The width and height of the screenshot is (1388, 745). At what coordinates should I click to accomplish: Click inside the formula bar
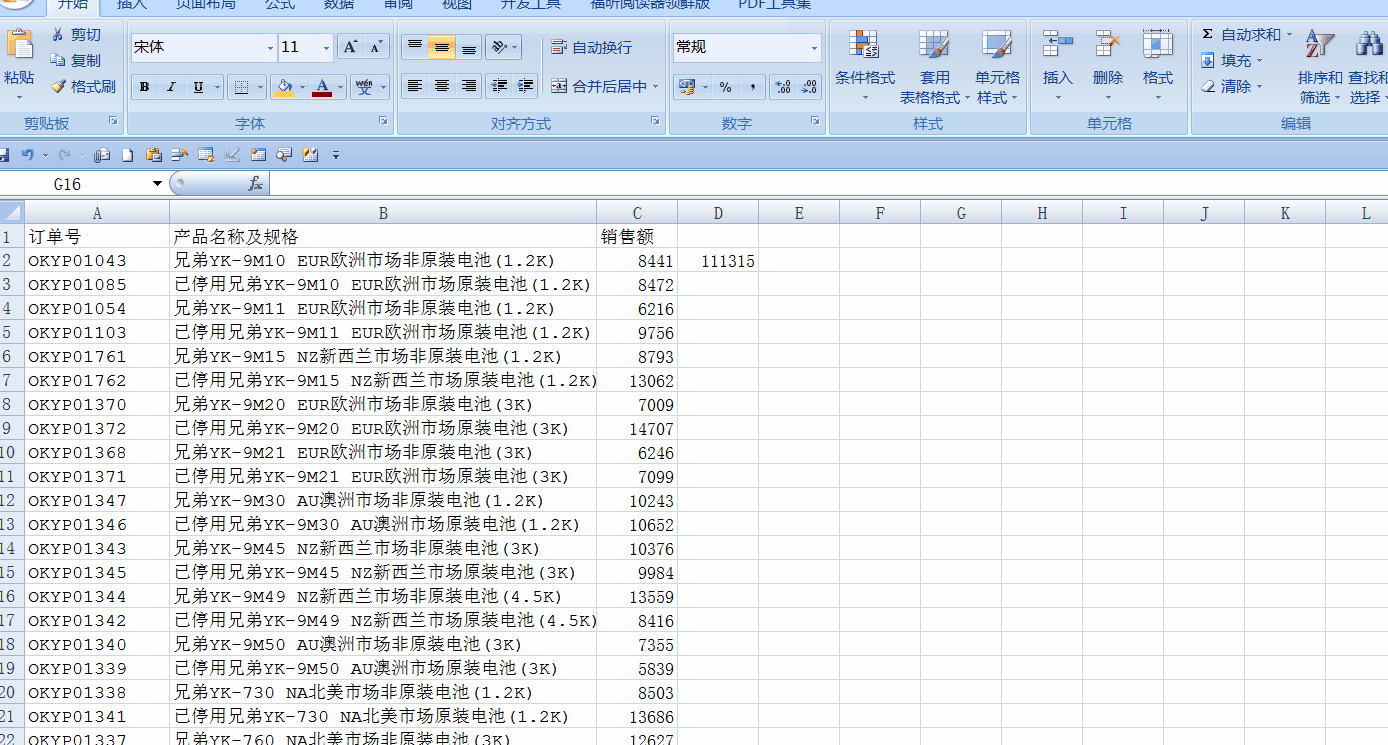point(828,183)
